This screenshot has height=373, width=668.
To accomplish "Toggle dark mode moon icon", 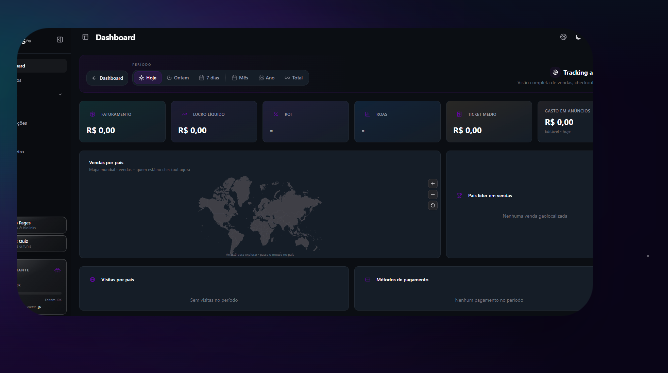I will (578, 37).
